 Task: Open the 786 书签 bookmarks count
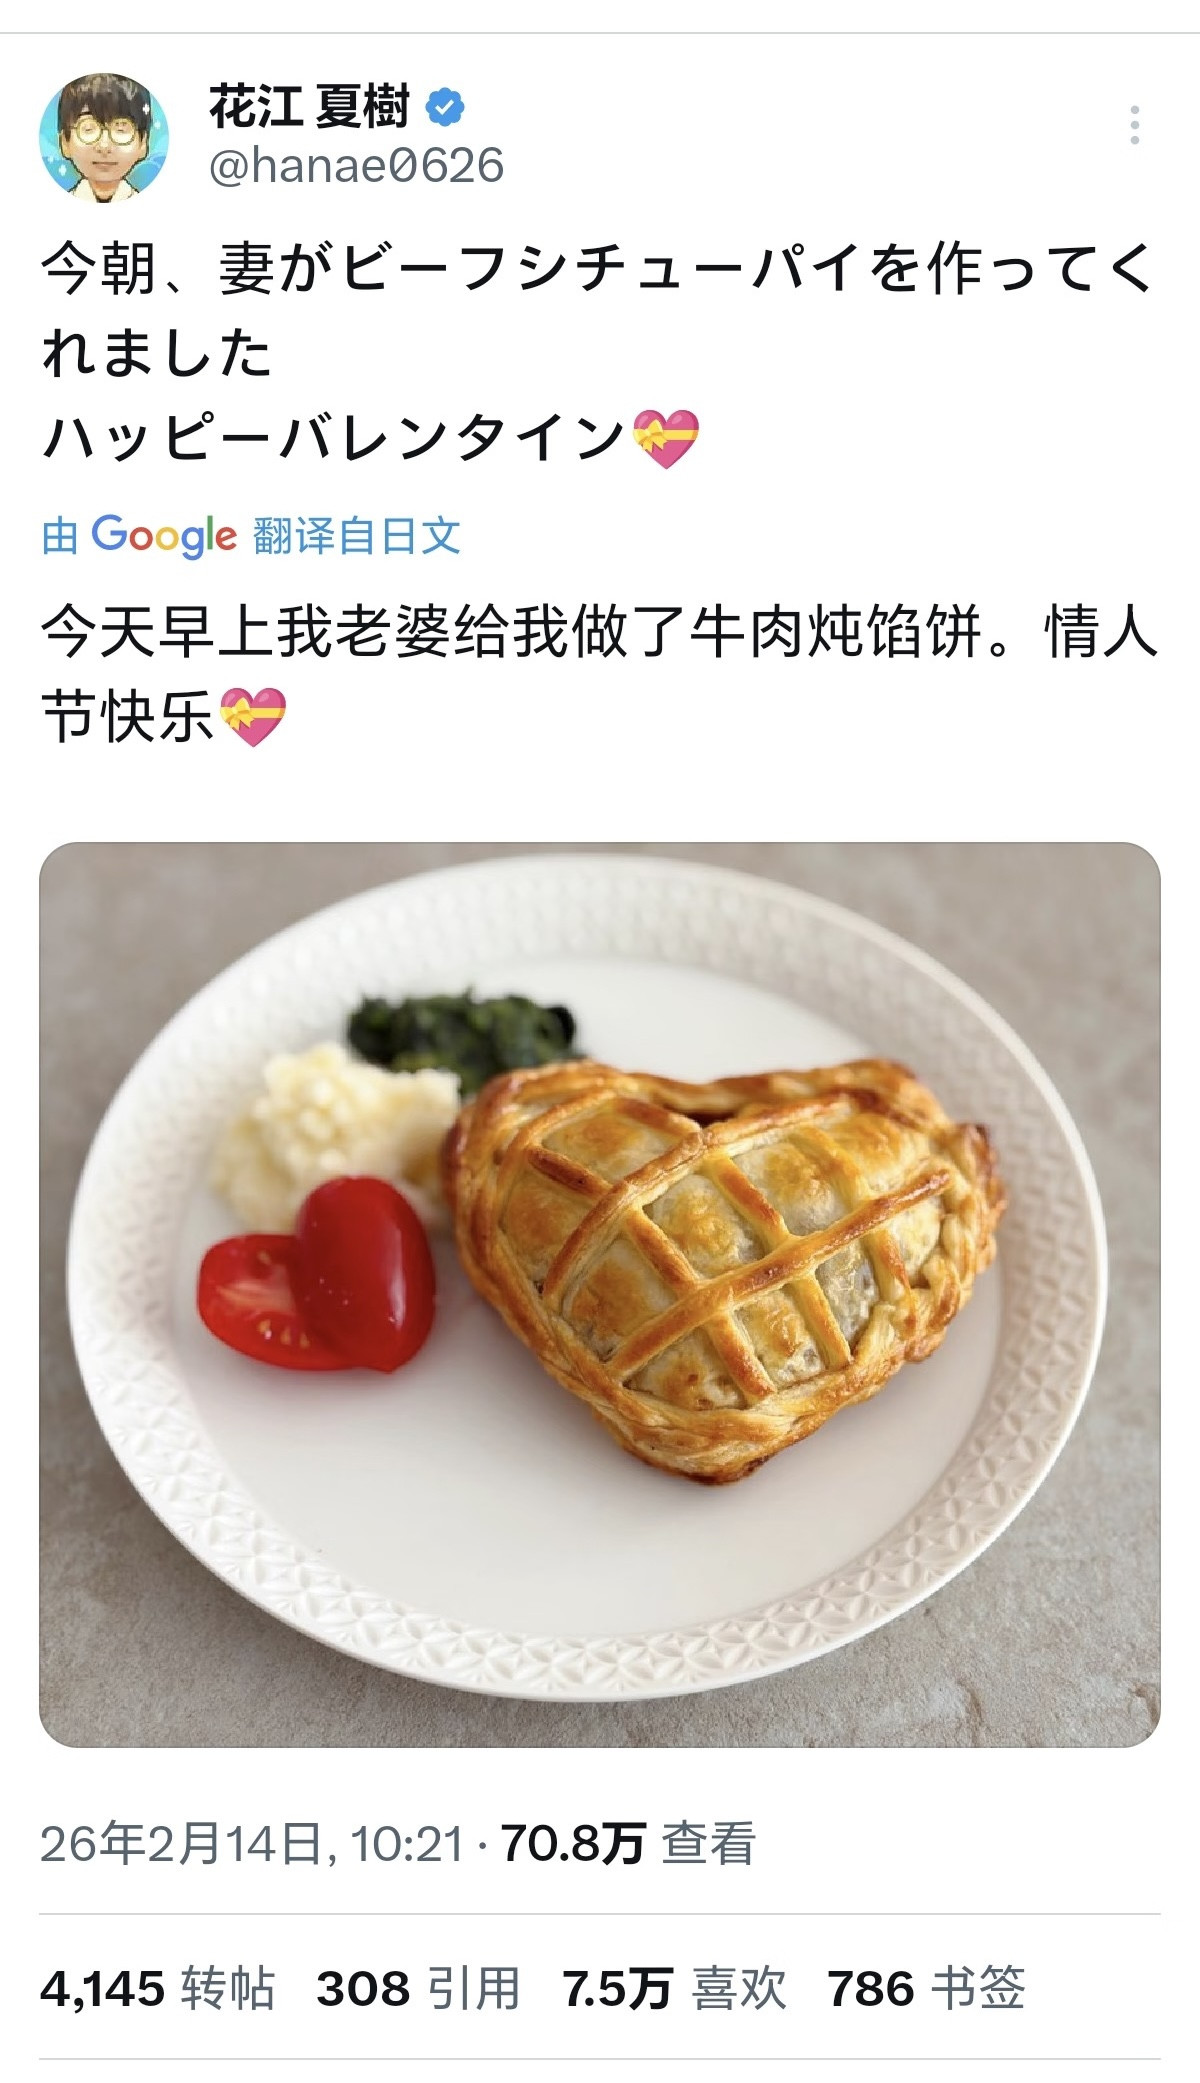[x=926, y=1988]
